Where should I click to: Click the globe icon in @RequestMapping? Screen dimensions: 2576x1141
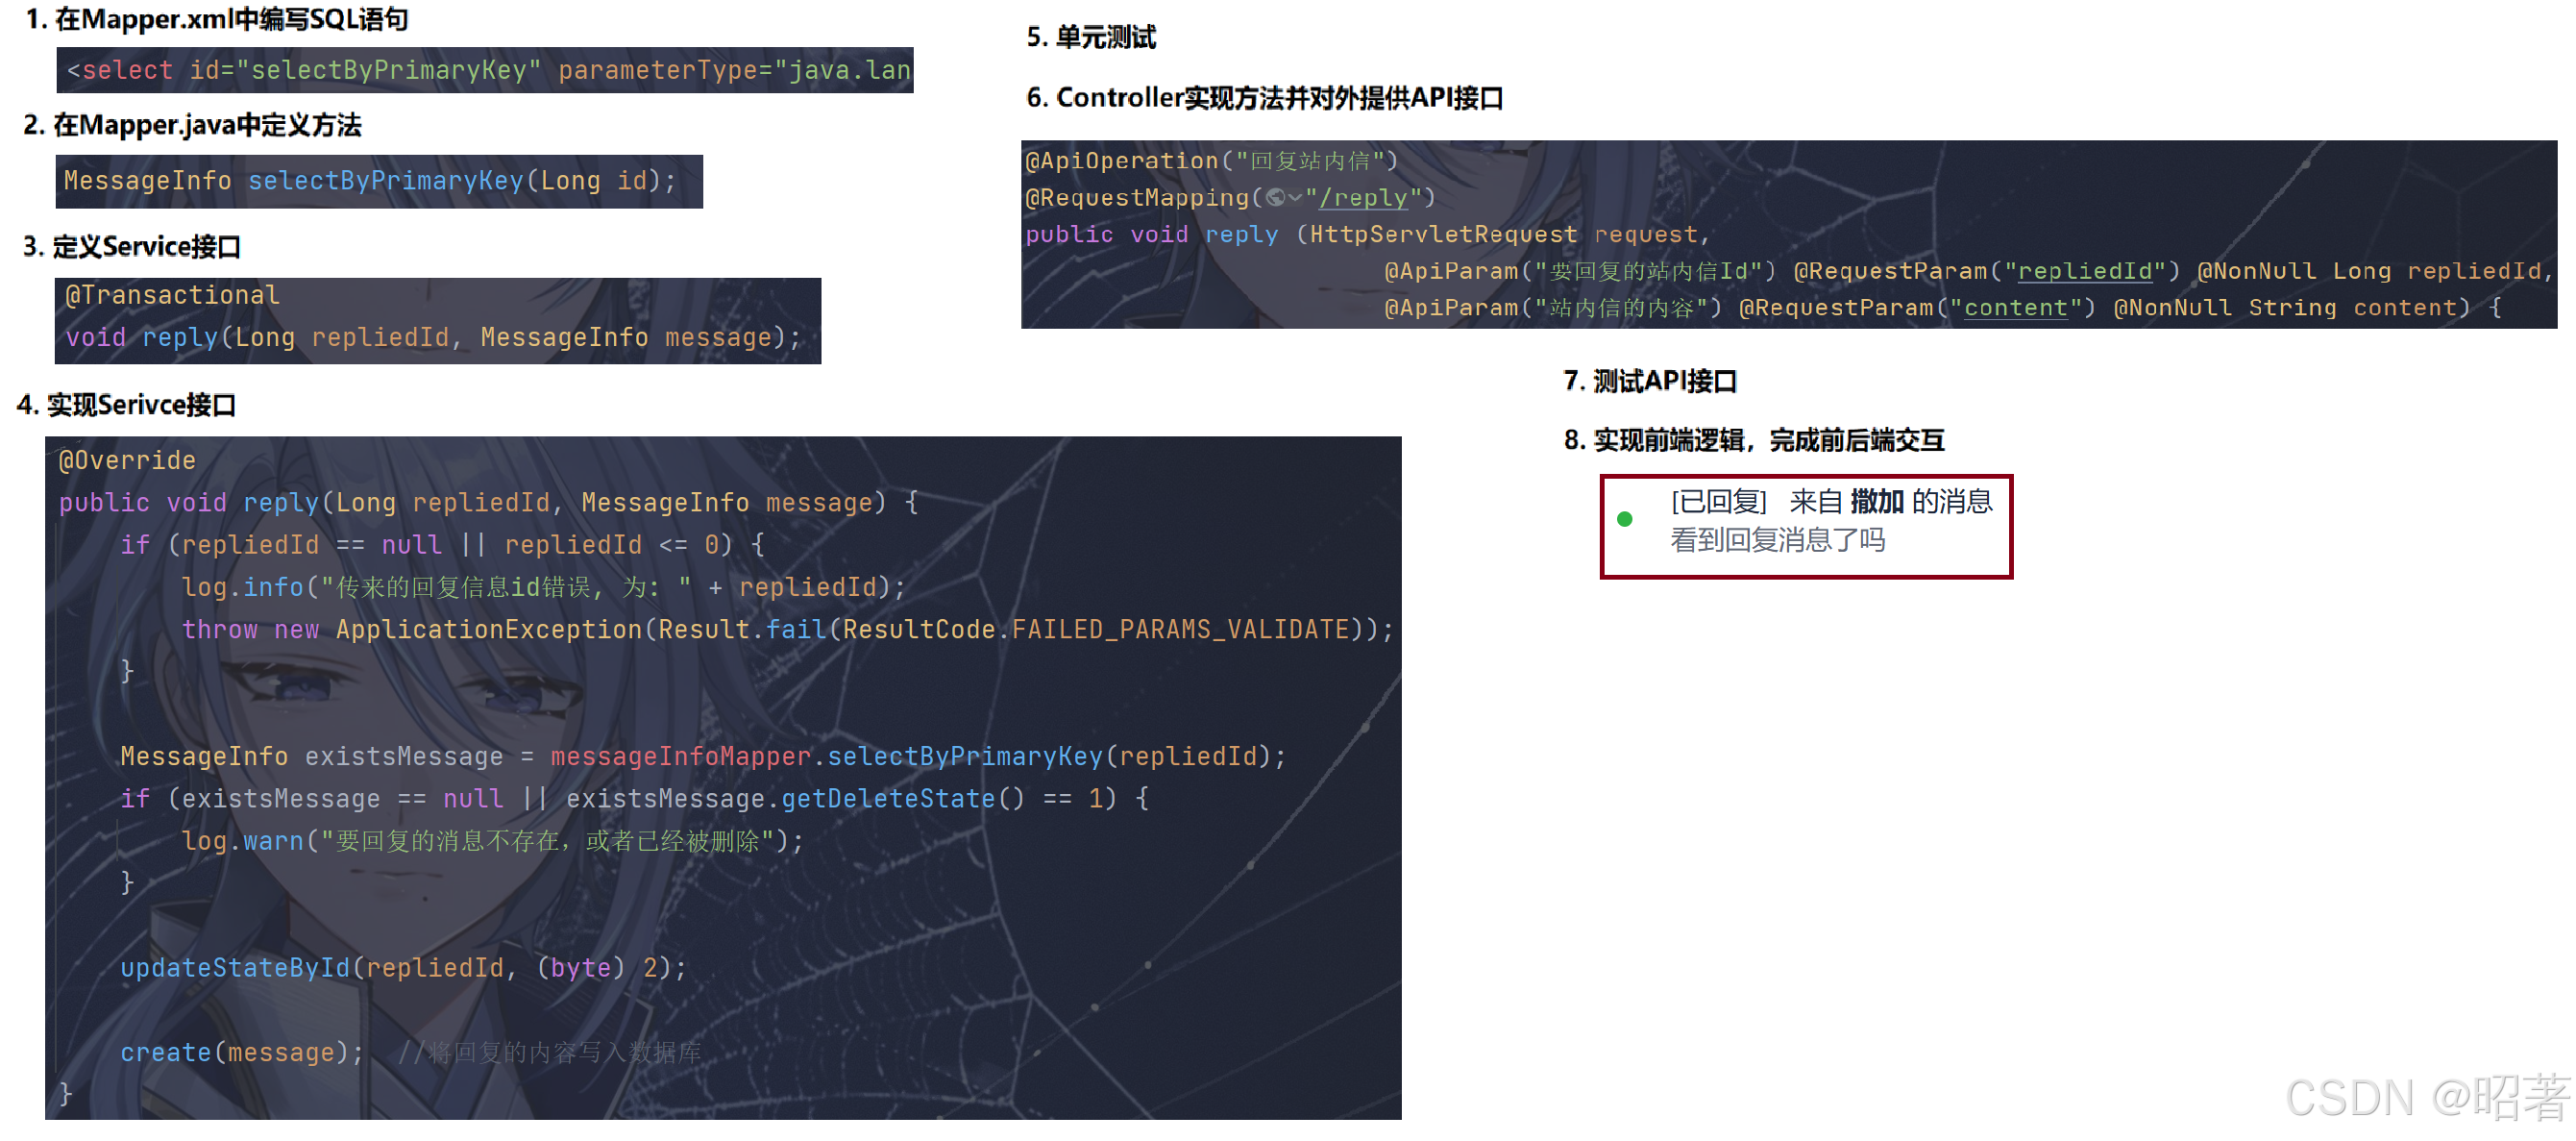point(1275,198)
